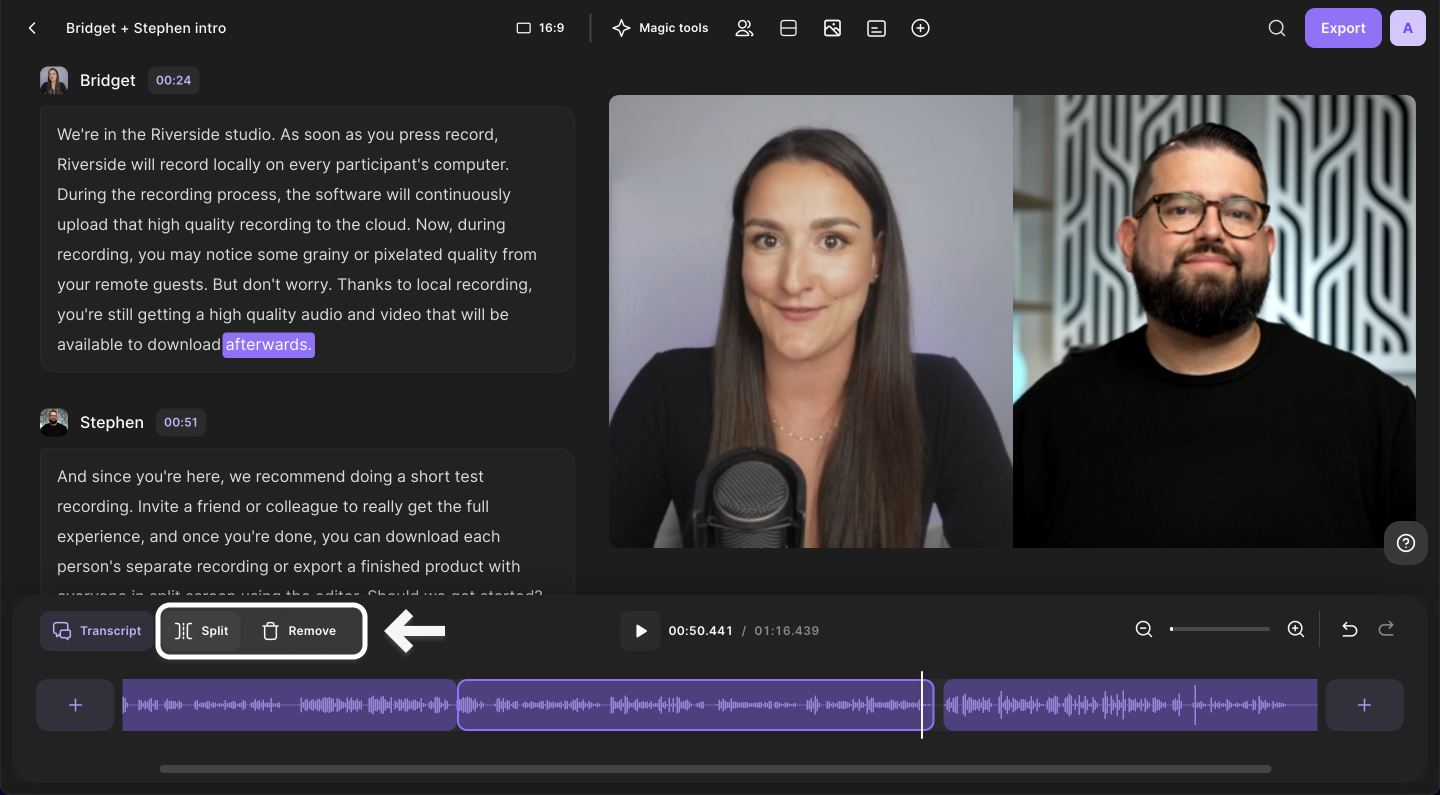The image size is (1440, 795).
Task: Click the Export button
Action: point(1343,28)
